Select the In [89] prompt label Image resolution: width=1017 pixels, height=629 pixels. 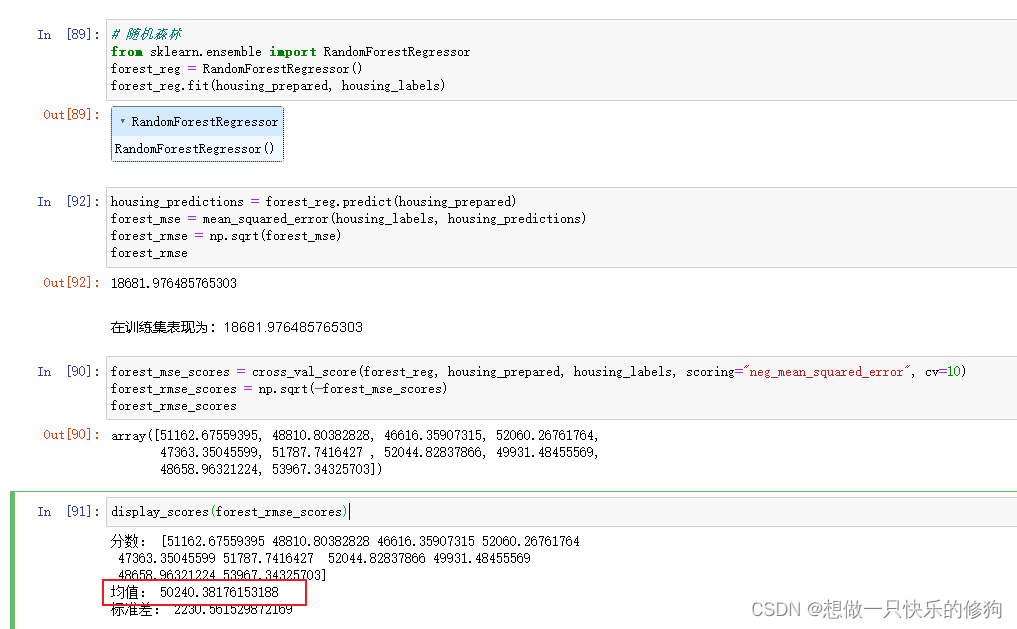[x=68, y=34]
